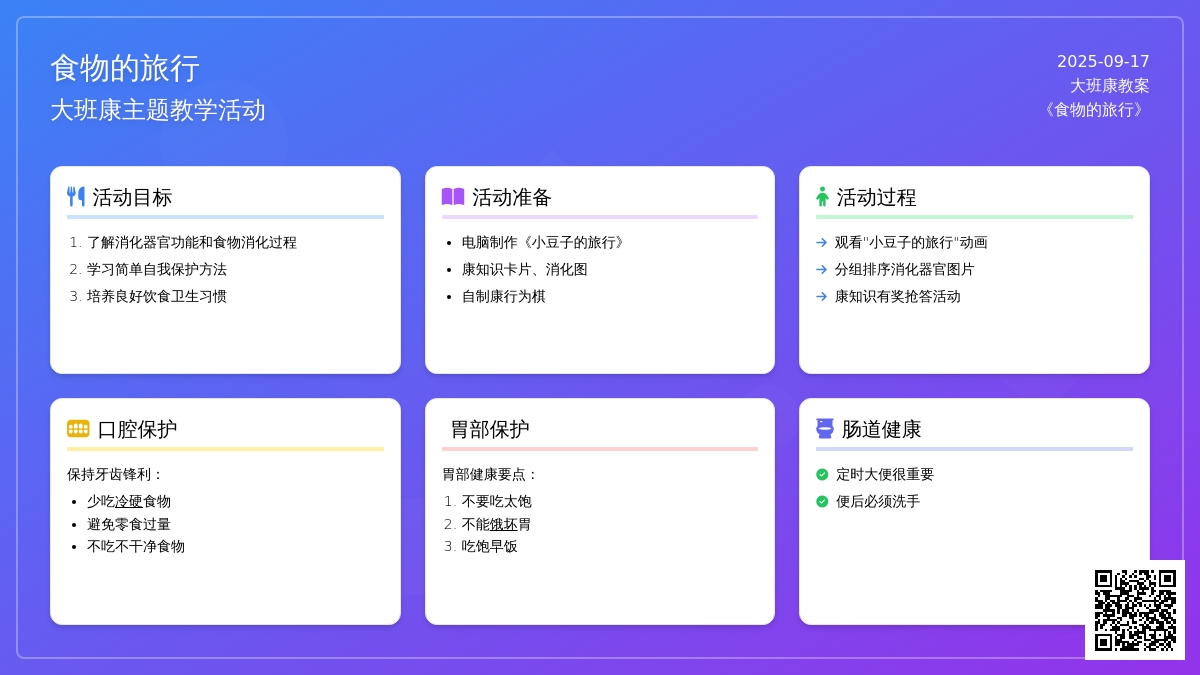Select the 活动准备 card heading
The height and width of the screenshot is (675, 1200).
[x=512, y=197]
